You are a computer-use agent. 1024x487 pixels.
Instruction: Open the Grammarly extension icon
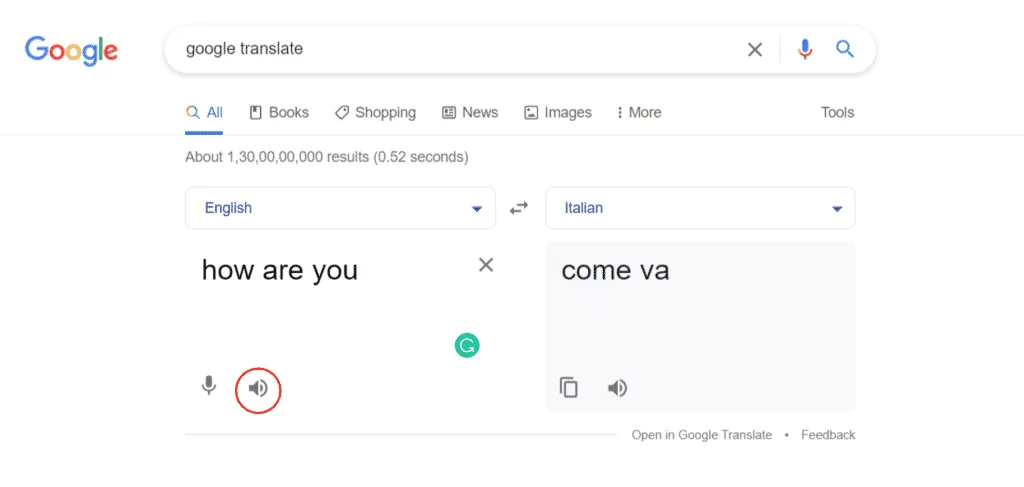(467, 346)
